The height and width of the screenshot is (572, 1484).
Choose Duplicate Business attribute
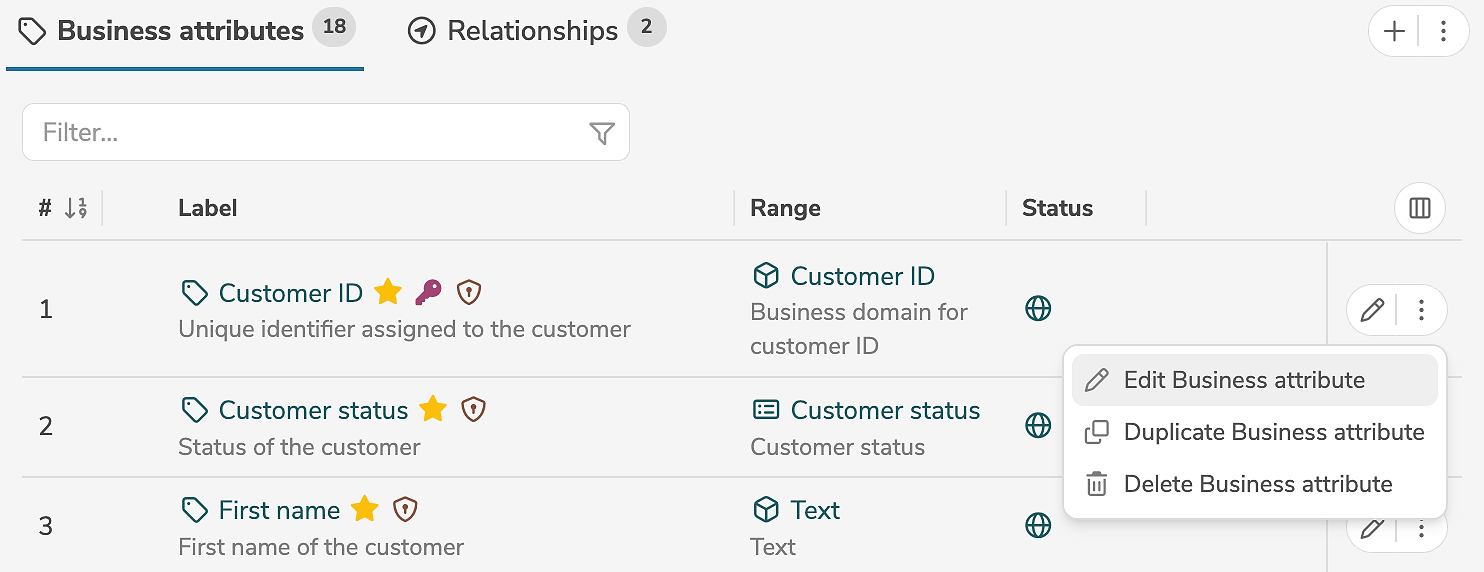click(1273, 432)
